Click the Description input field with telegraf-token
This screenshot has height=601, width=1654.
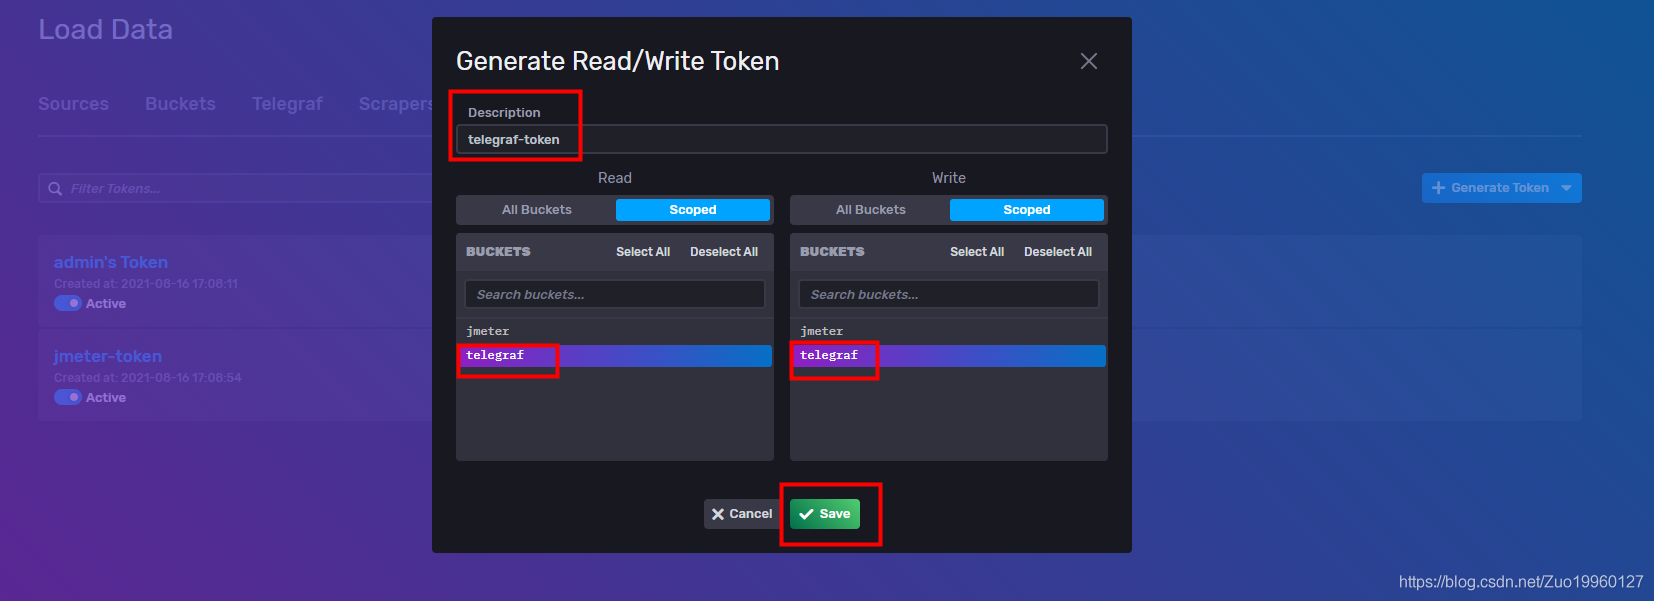point(781,139)
